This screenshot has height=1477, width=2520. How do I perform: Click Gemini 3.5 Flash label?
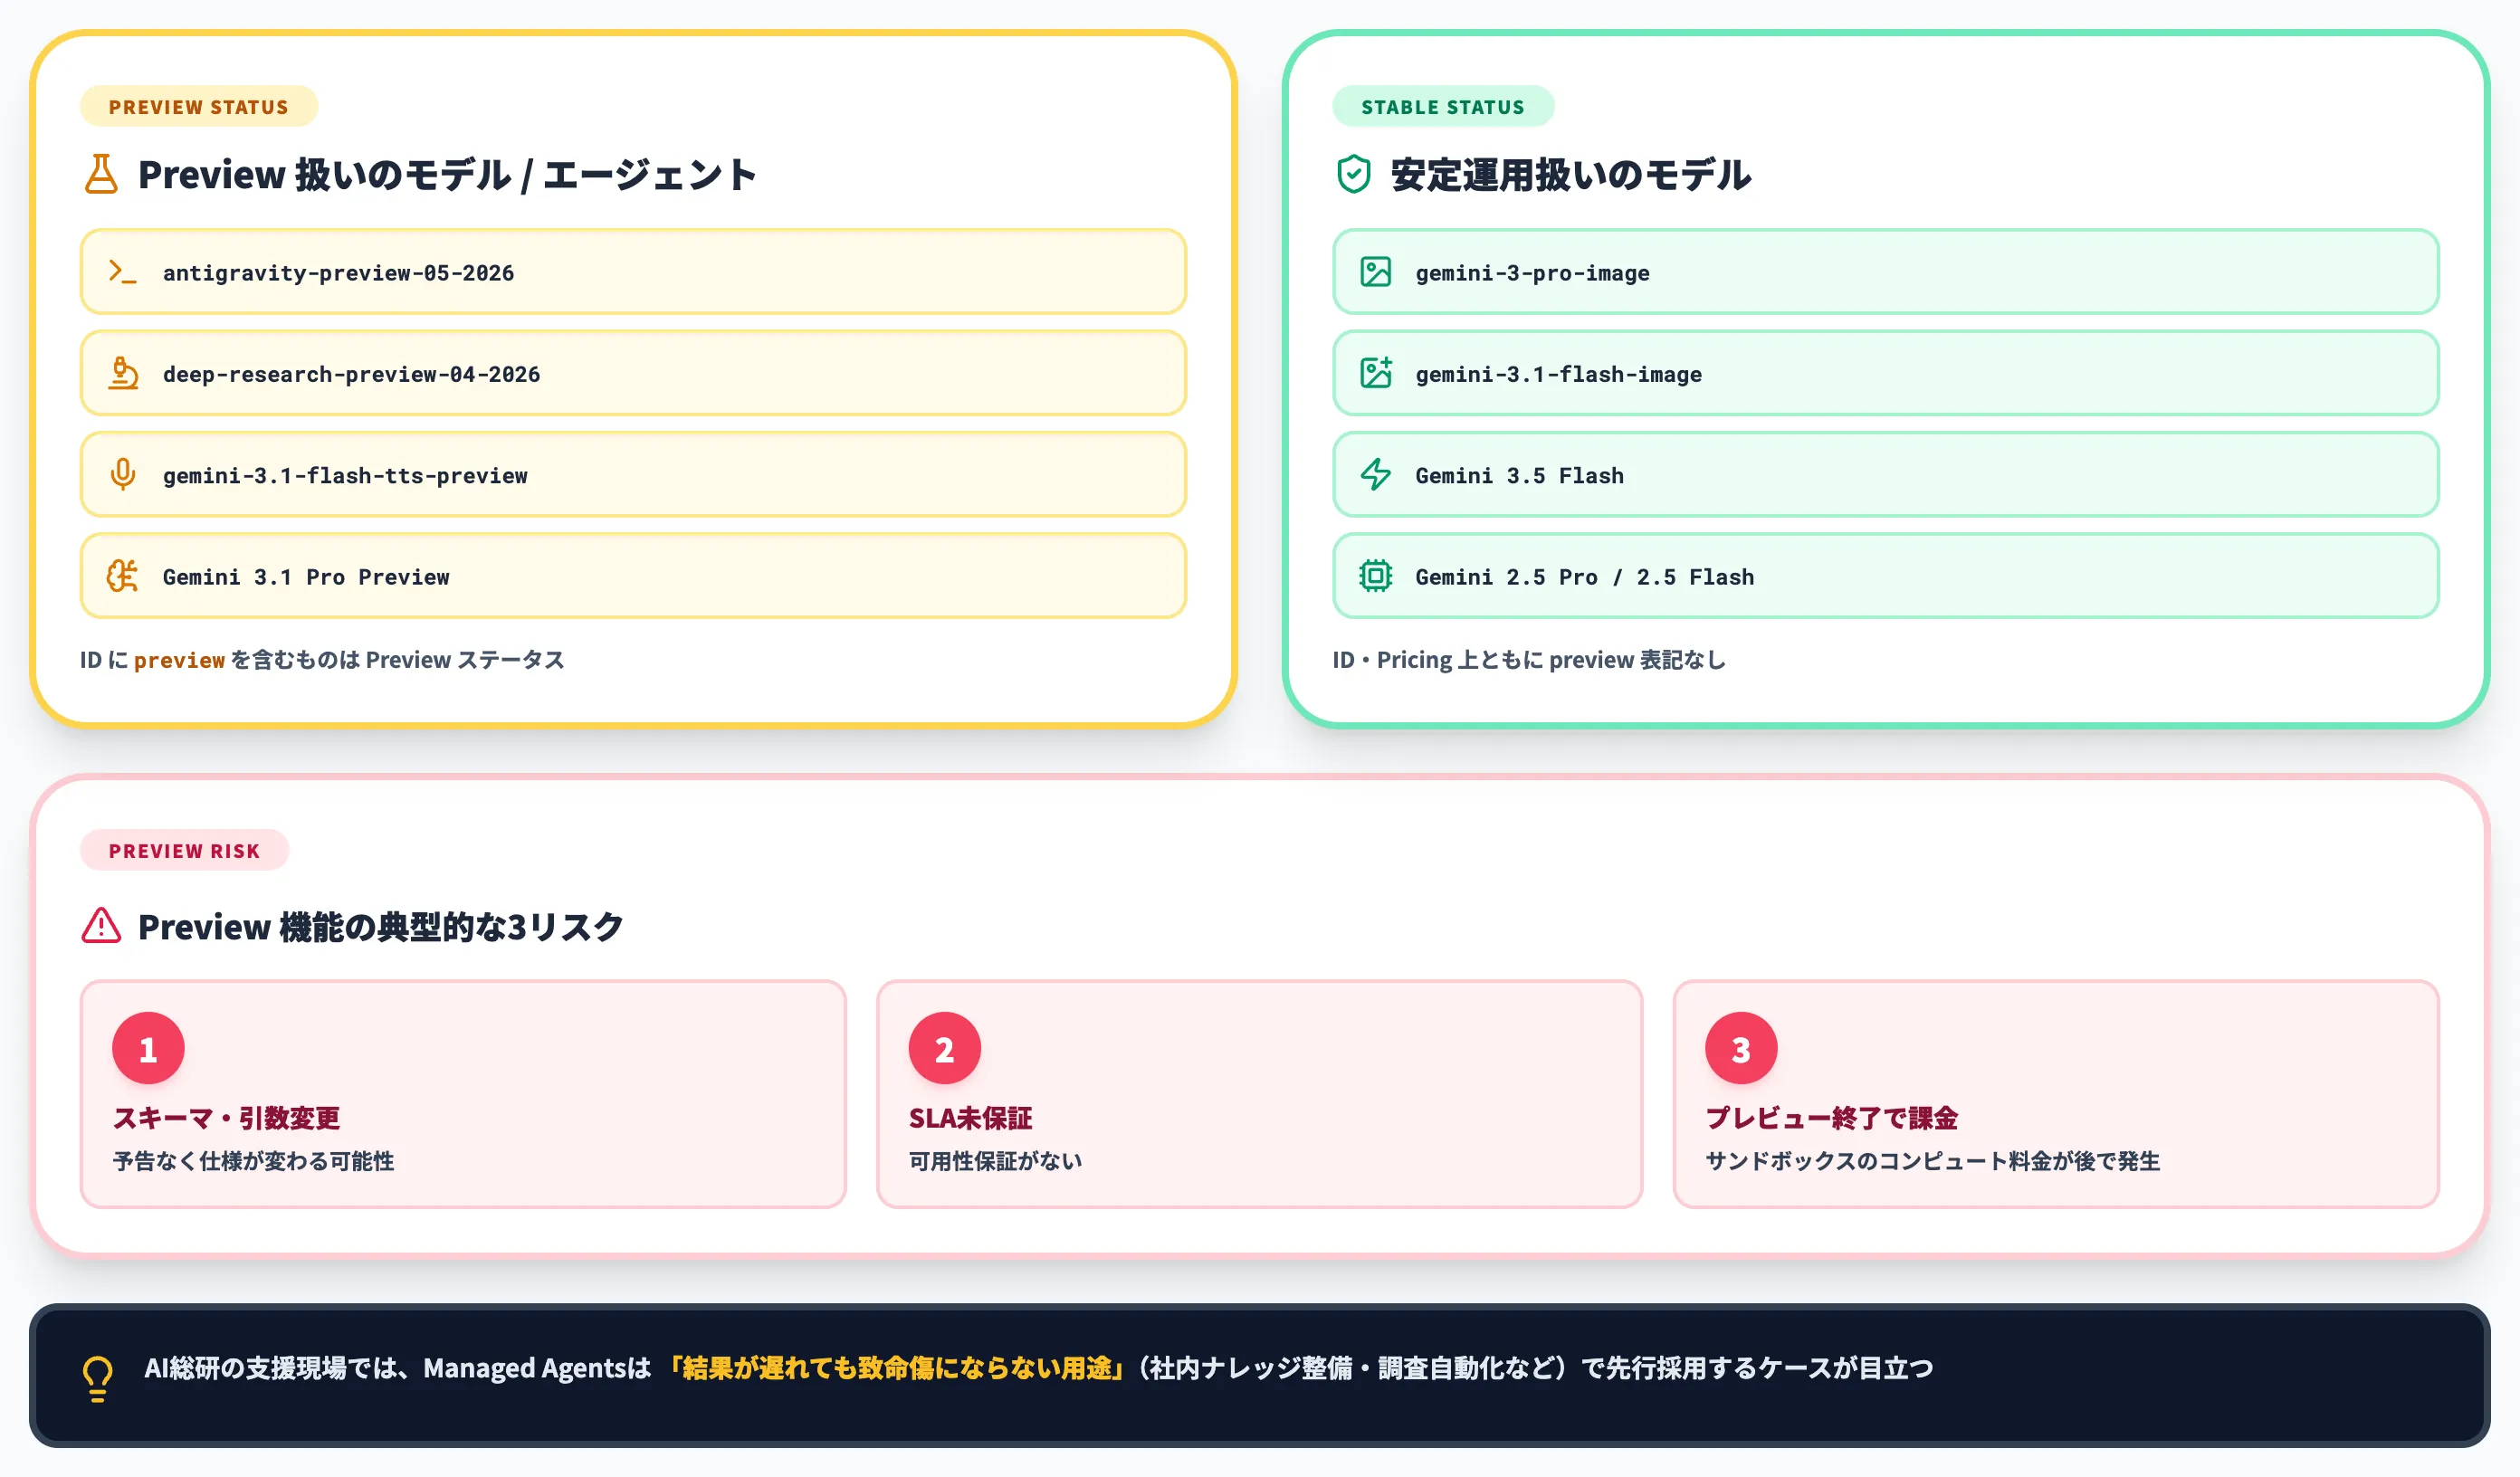coord(1519,476)
